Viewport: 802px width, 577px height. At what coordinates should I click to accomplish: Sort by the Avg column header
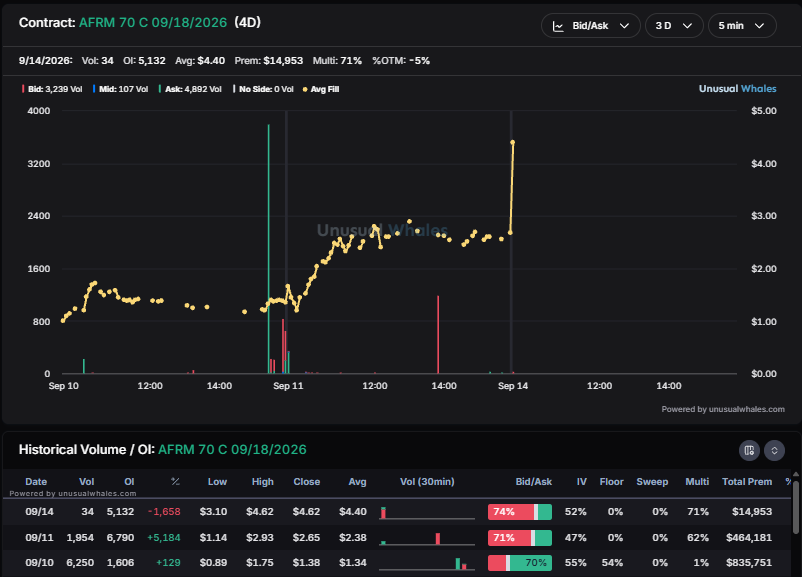pyautogui.click(x=357, y=482)
